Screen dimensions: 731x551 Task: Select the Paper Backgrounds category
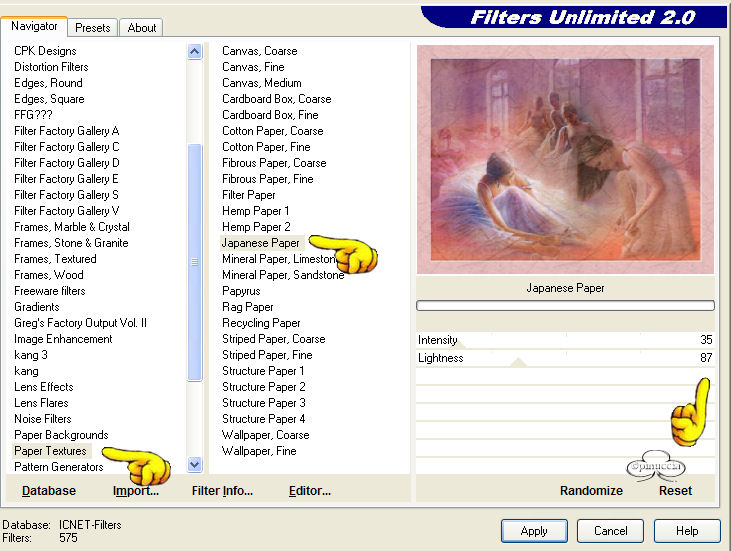(x=61, y=434)
